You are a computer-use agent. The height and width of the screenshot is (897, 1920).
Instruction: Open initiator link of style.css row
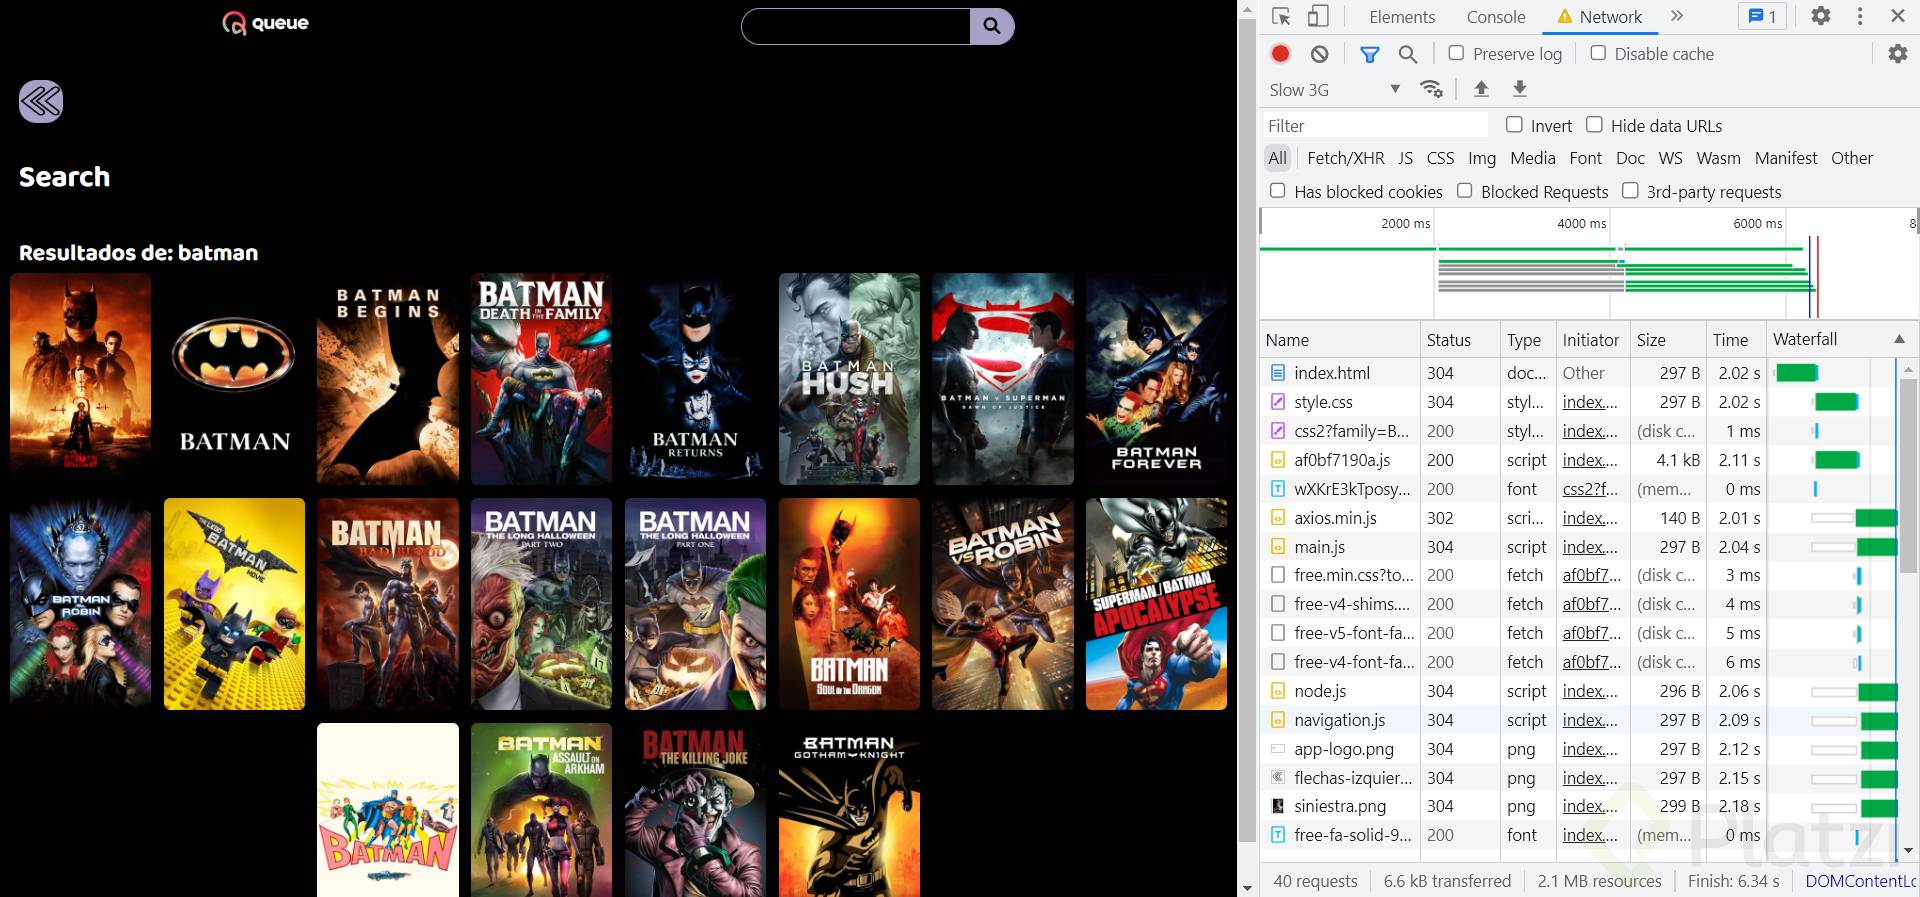click(1590, 402)
